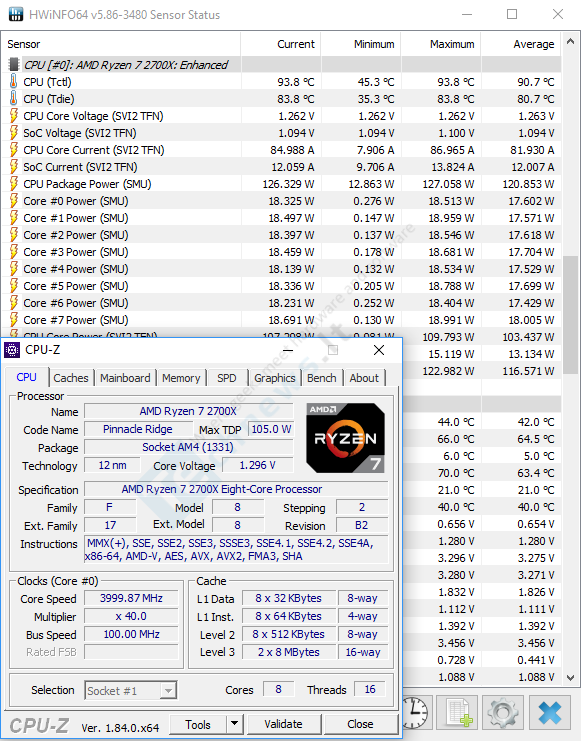Click the HWiNFO scrollbar up arrow
581x741 pixels.
point(571,43)
